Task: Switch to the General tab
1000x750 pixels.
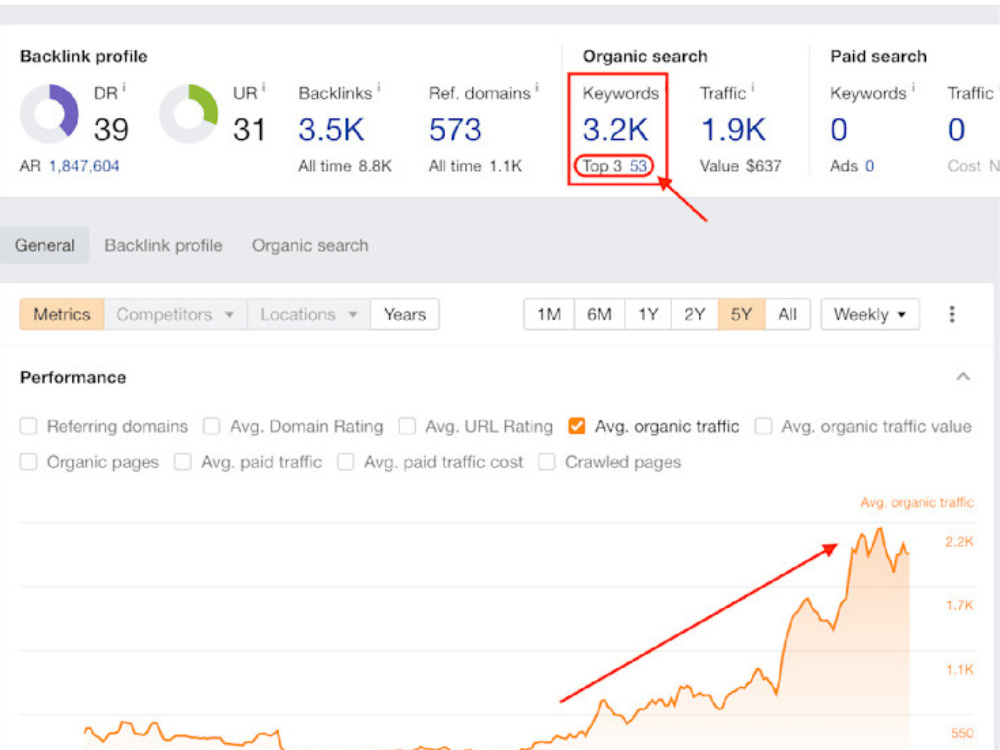Action: pos(45,246)
